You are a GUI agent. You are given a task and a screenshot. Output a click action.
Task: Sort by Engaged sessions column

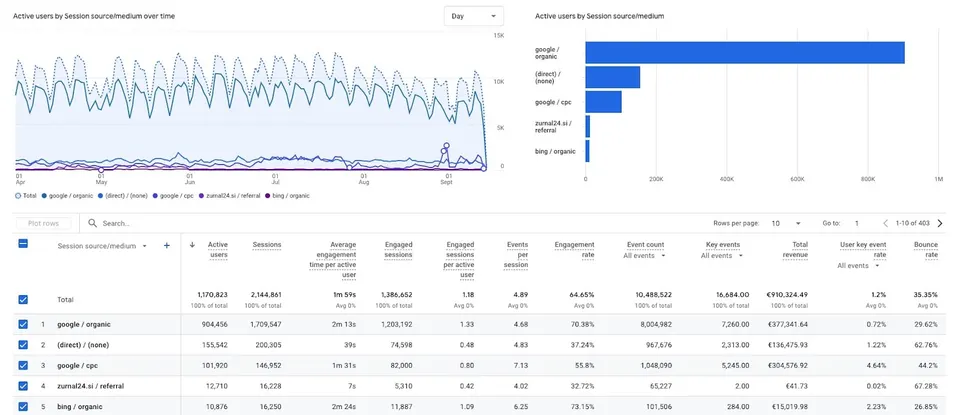coord(399,249)
